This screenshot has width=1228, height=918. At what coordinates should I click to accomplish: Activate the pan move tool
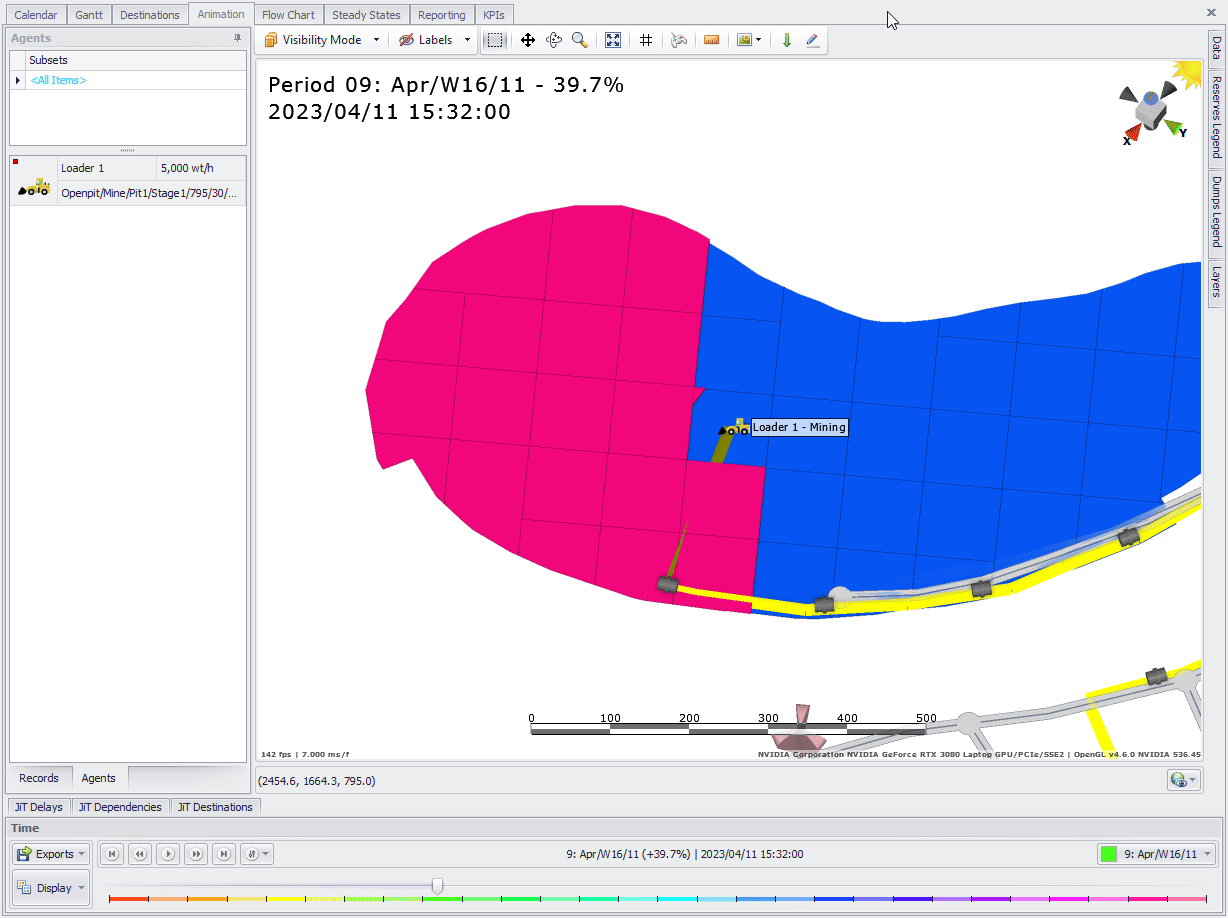528,40
